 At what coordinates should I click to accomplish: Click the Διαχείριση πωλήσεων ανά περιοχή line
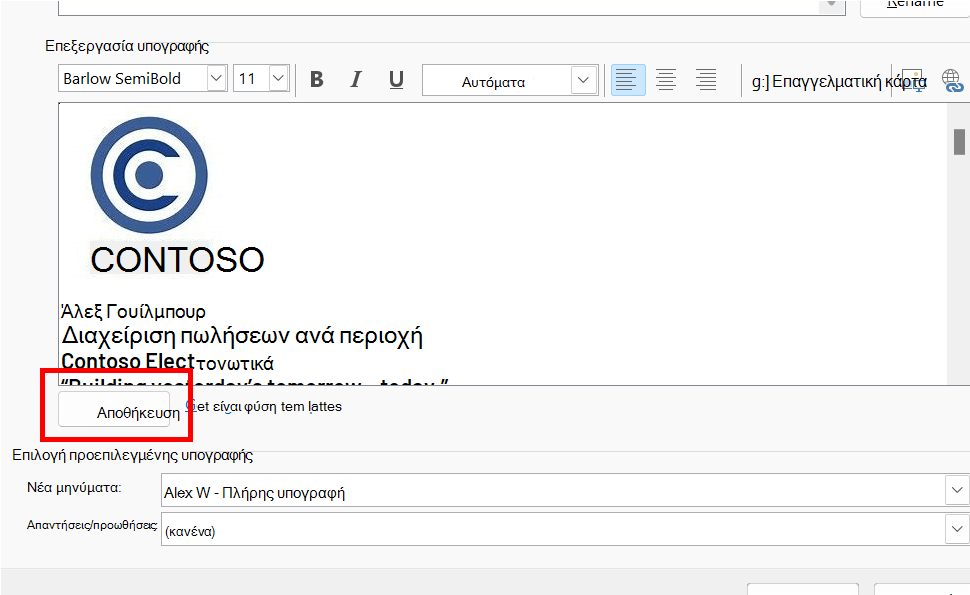[242, 336]
